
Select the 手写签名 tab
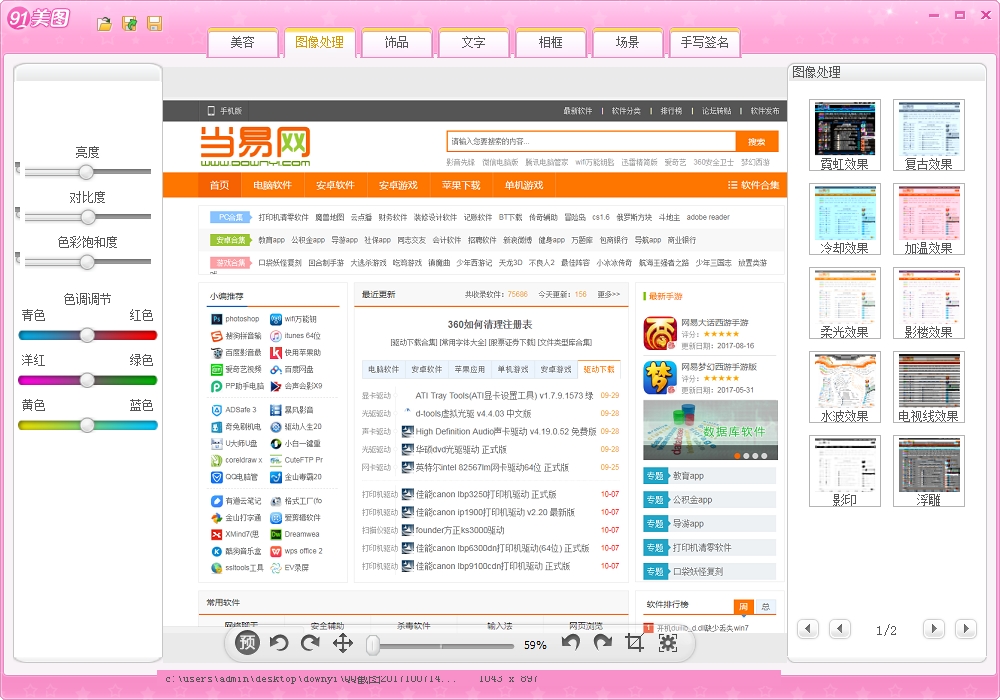click(x=705, y=42)
